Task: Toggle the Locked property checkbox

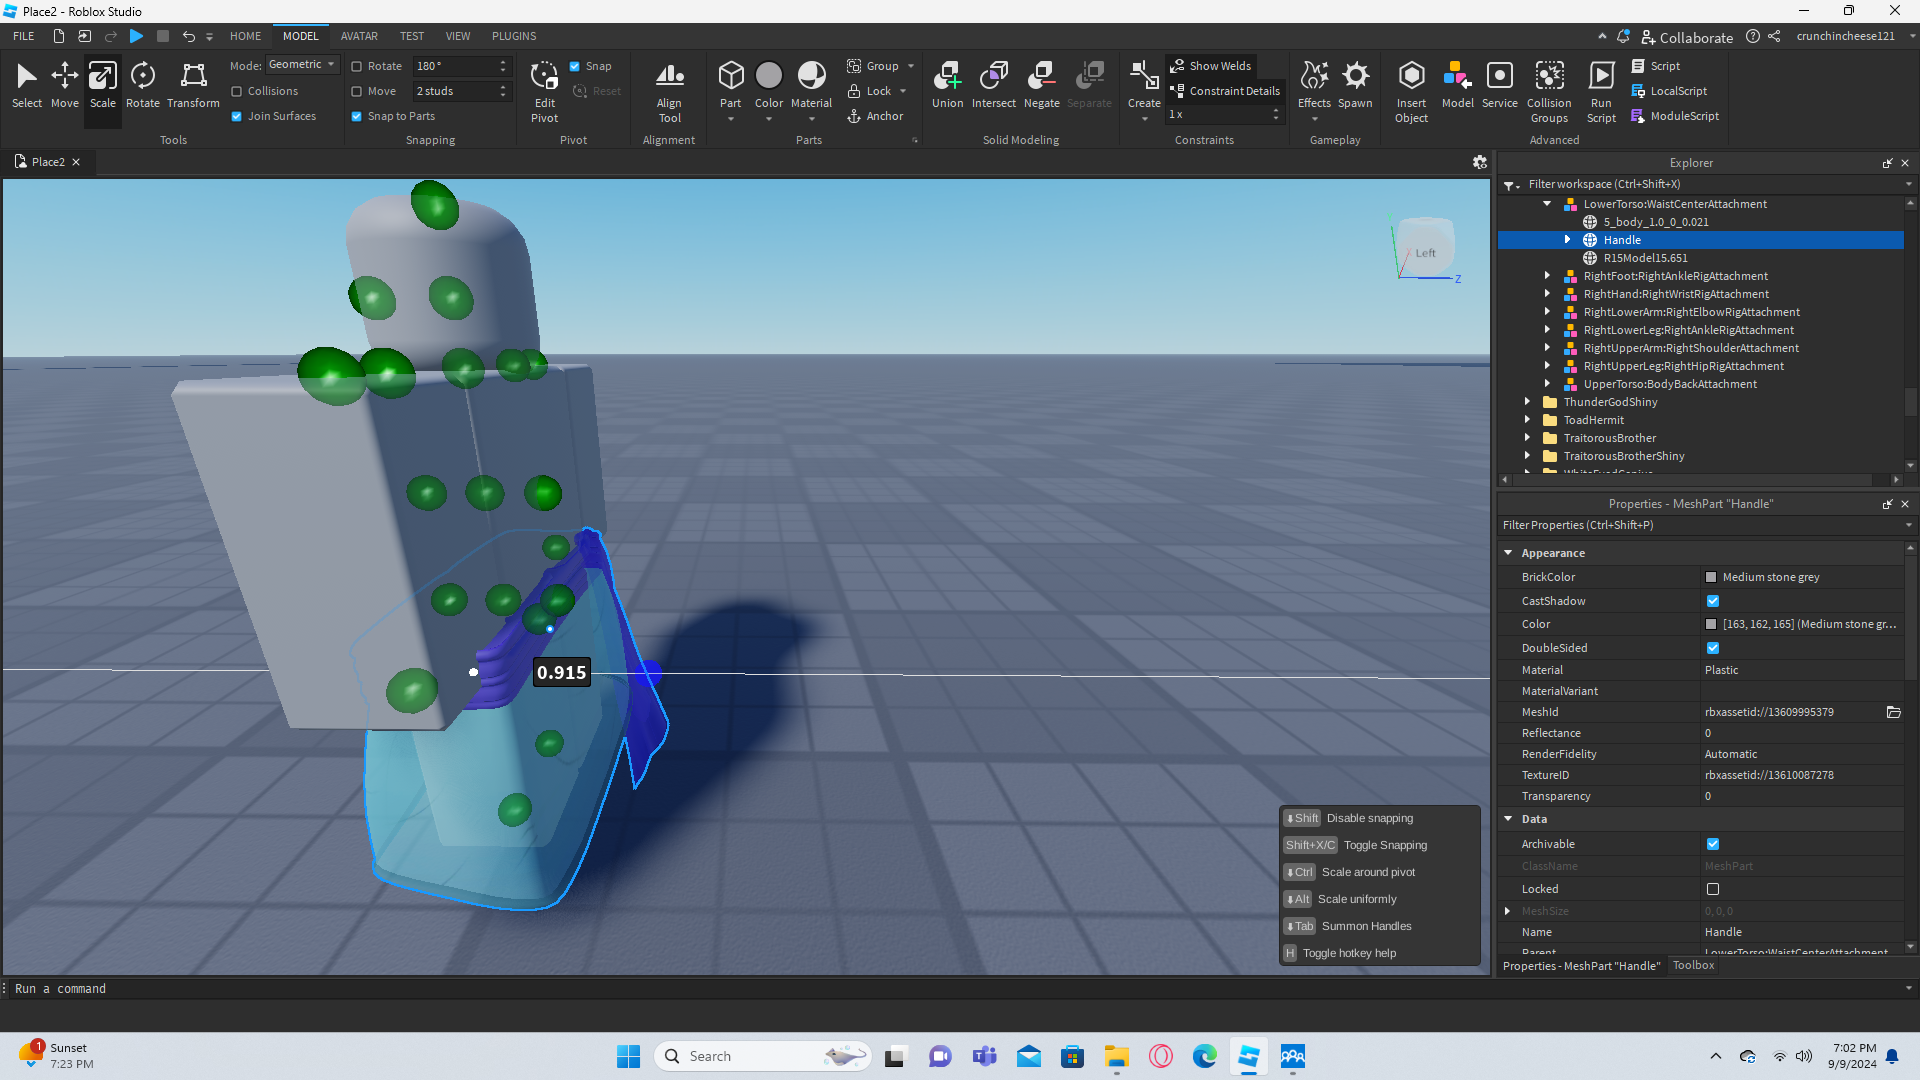Action: point(1713,889)
